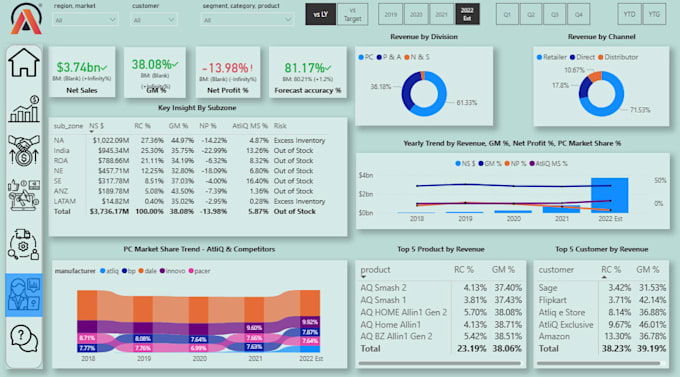
Task: Click the Net Sales KPI card
Action: (82, 72)
